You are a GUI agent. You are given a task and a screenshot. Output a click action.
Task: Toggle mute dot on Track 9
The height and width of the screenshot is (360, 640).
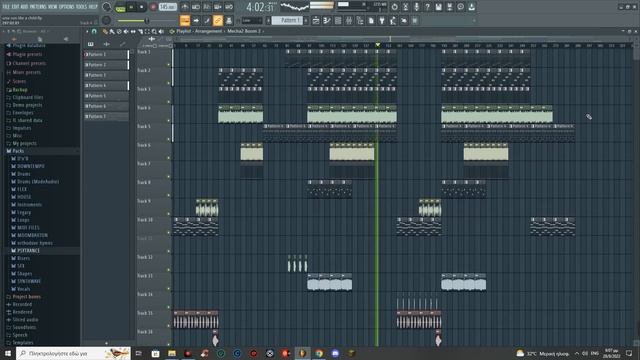169,214
